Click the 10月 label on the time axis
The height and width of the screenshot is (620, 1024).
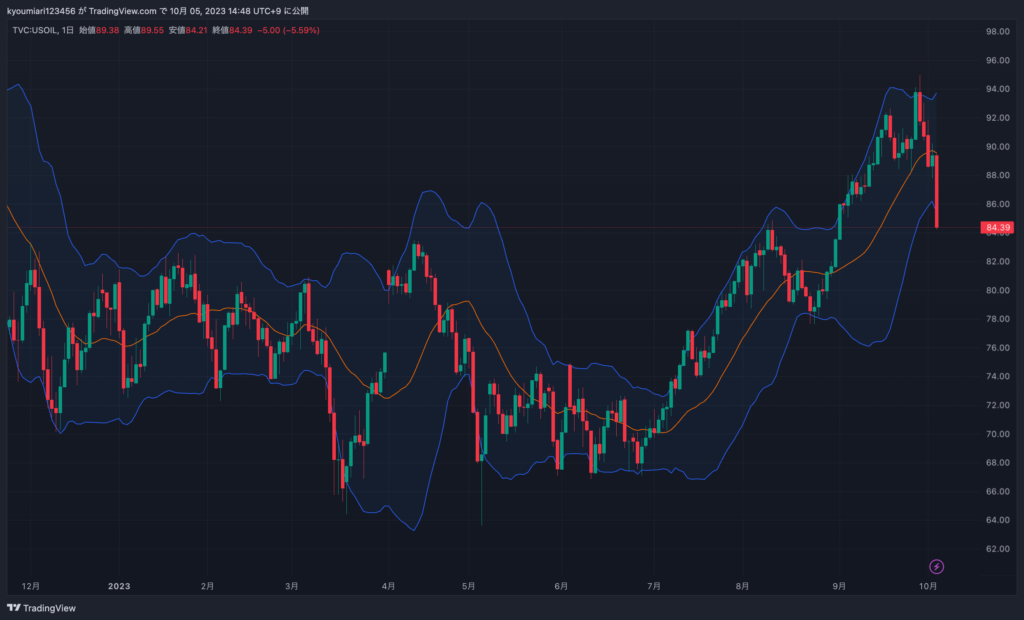coord(928,586)
